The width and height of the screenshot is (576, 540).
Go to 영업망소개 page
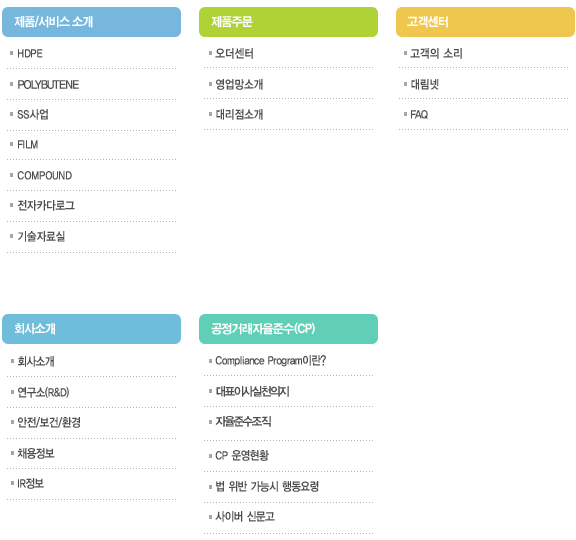tap(239, 84)
